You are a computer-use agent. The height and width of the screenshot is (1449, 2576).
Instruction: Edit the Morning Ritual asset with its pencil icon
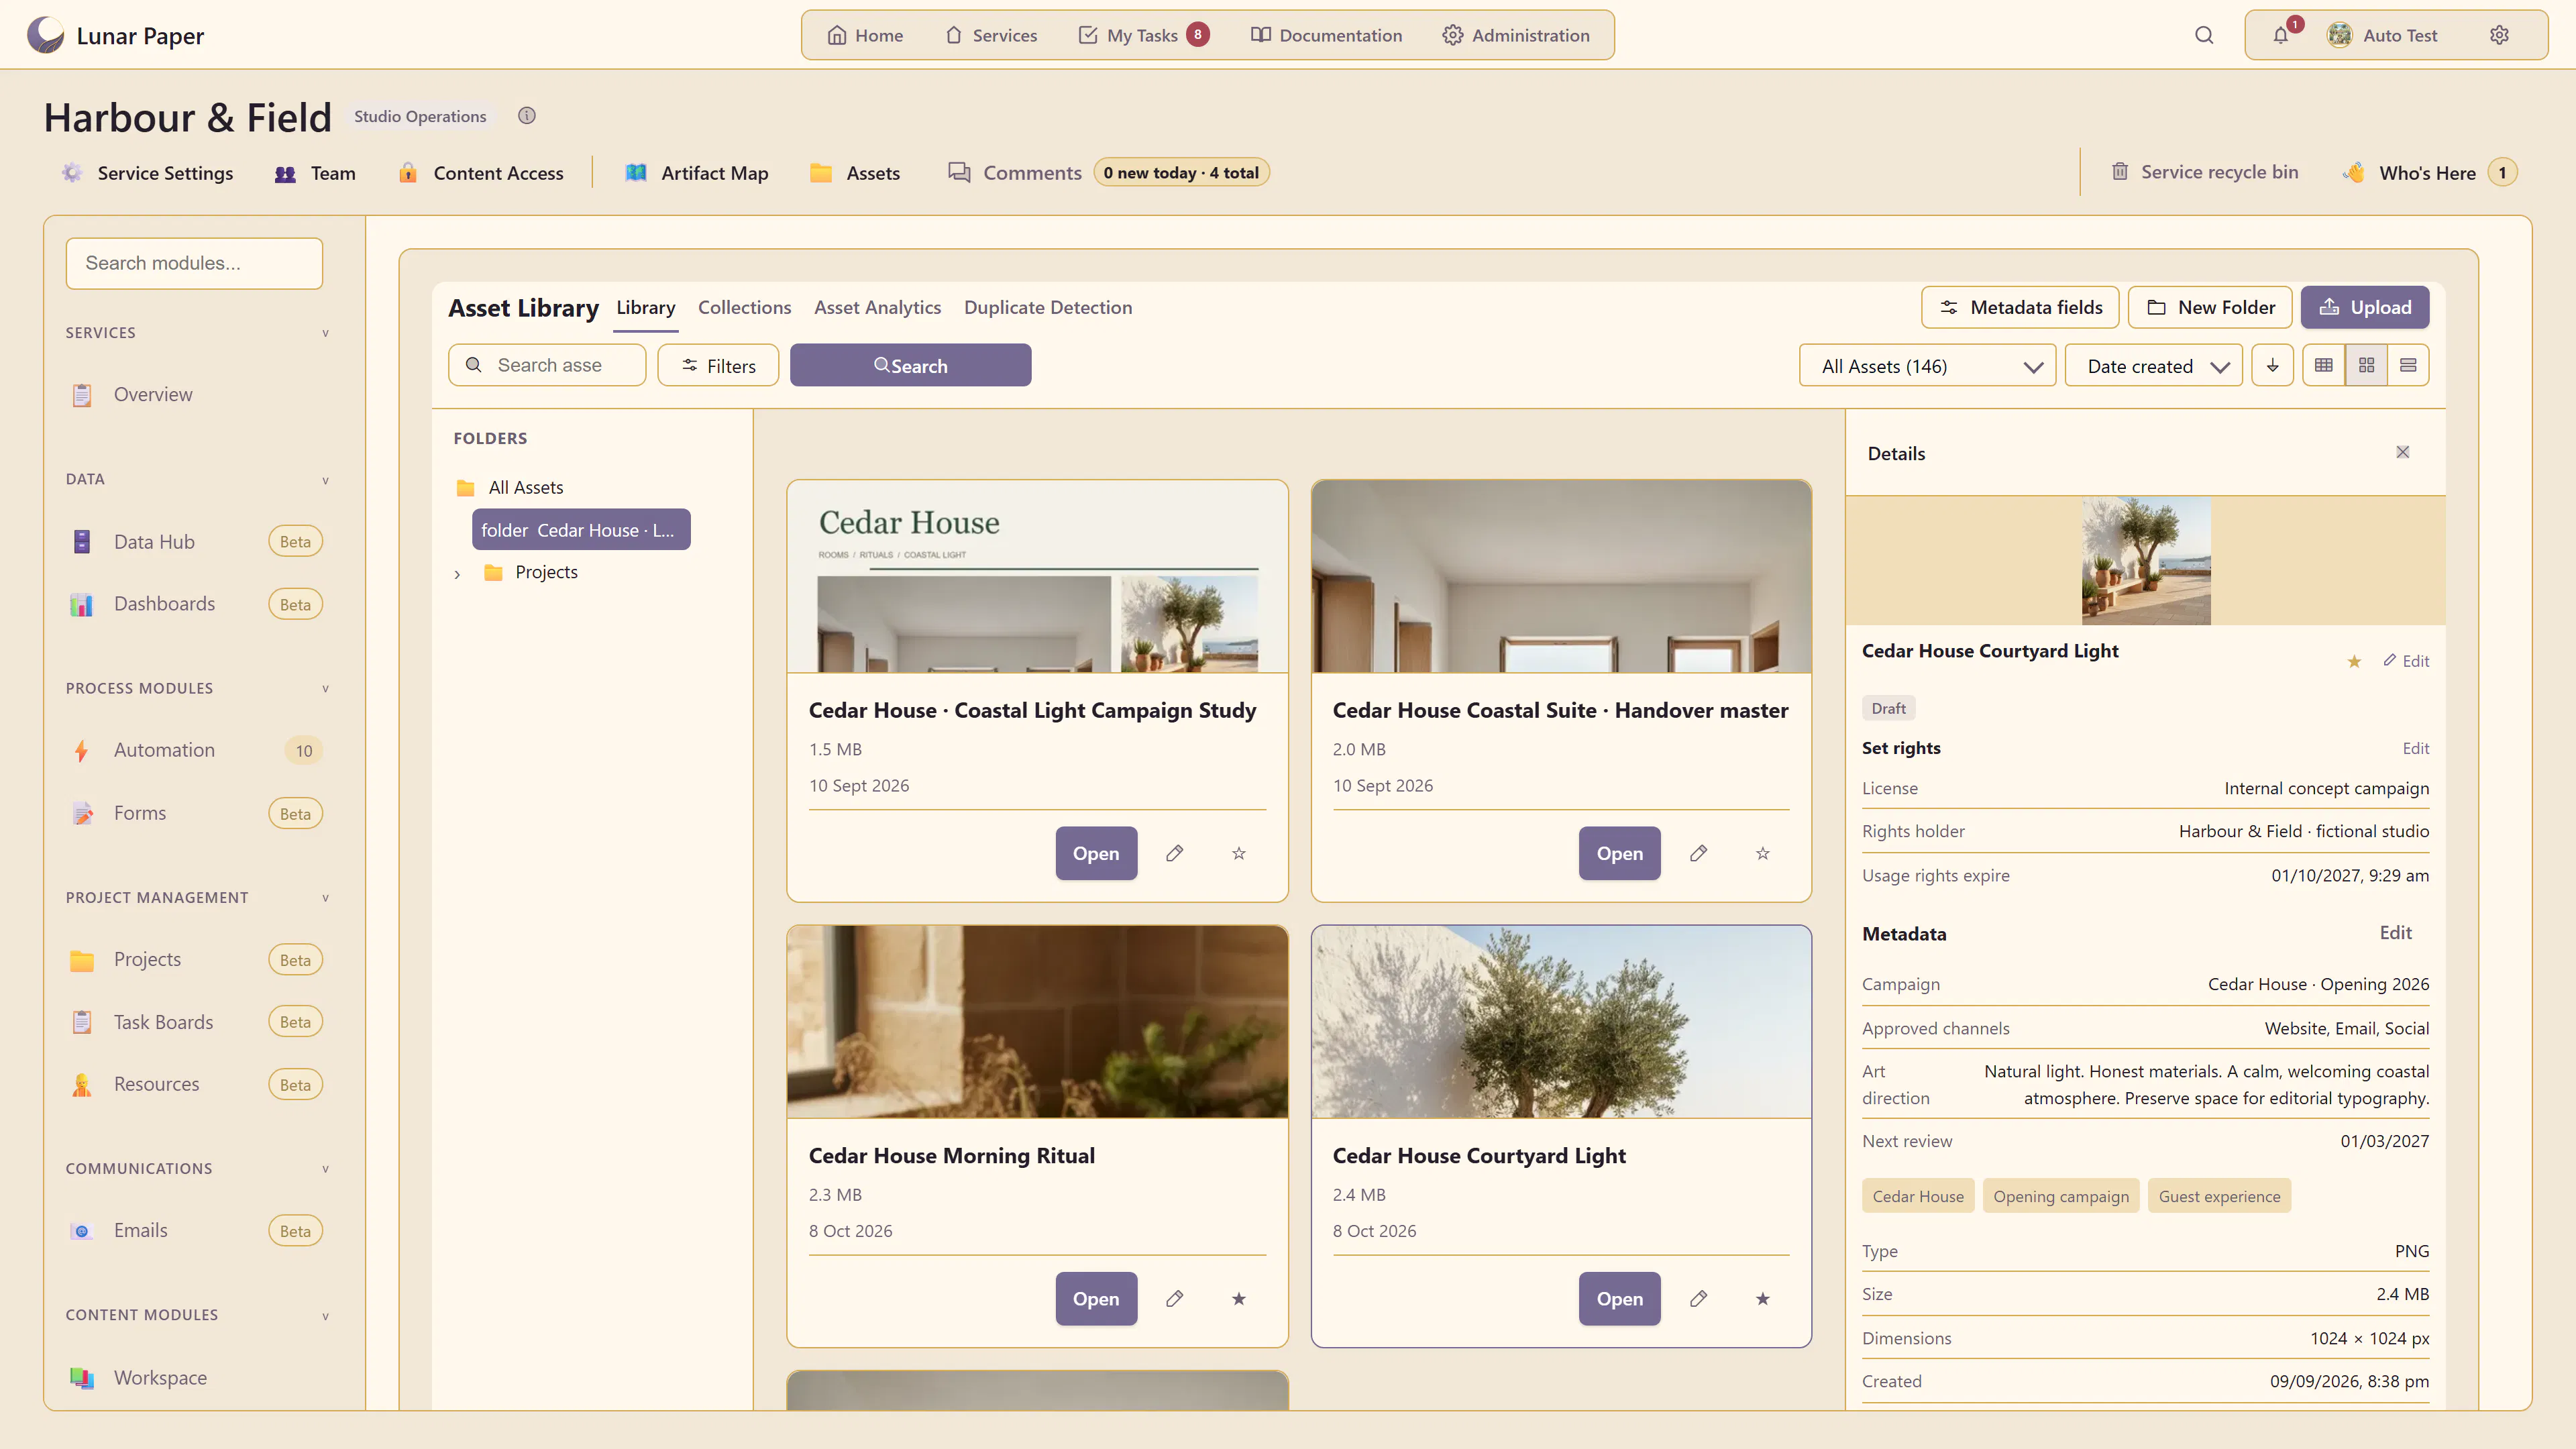tap(1175, 1299)
